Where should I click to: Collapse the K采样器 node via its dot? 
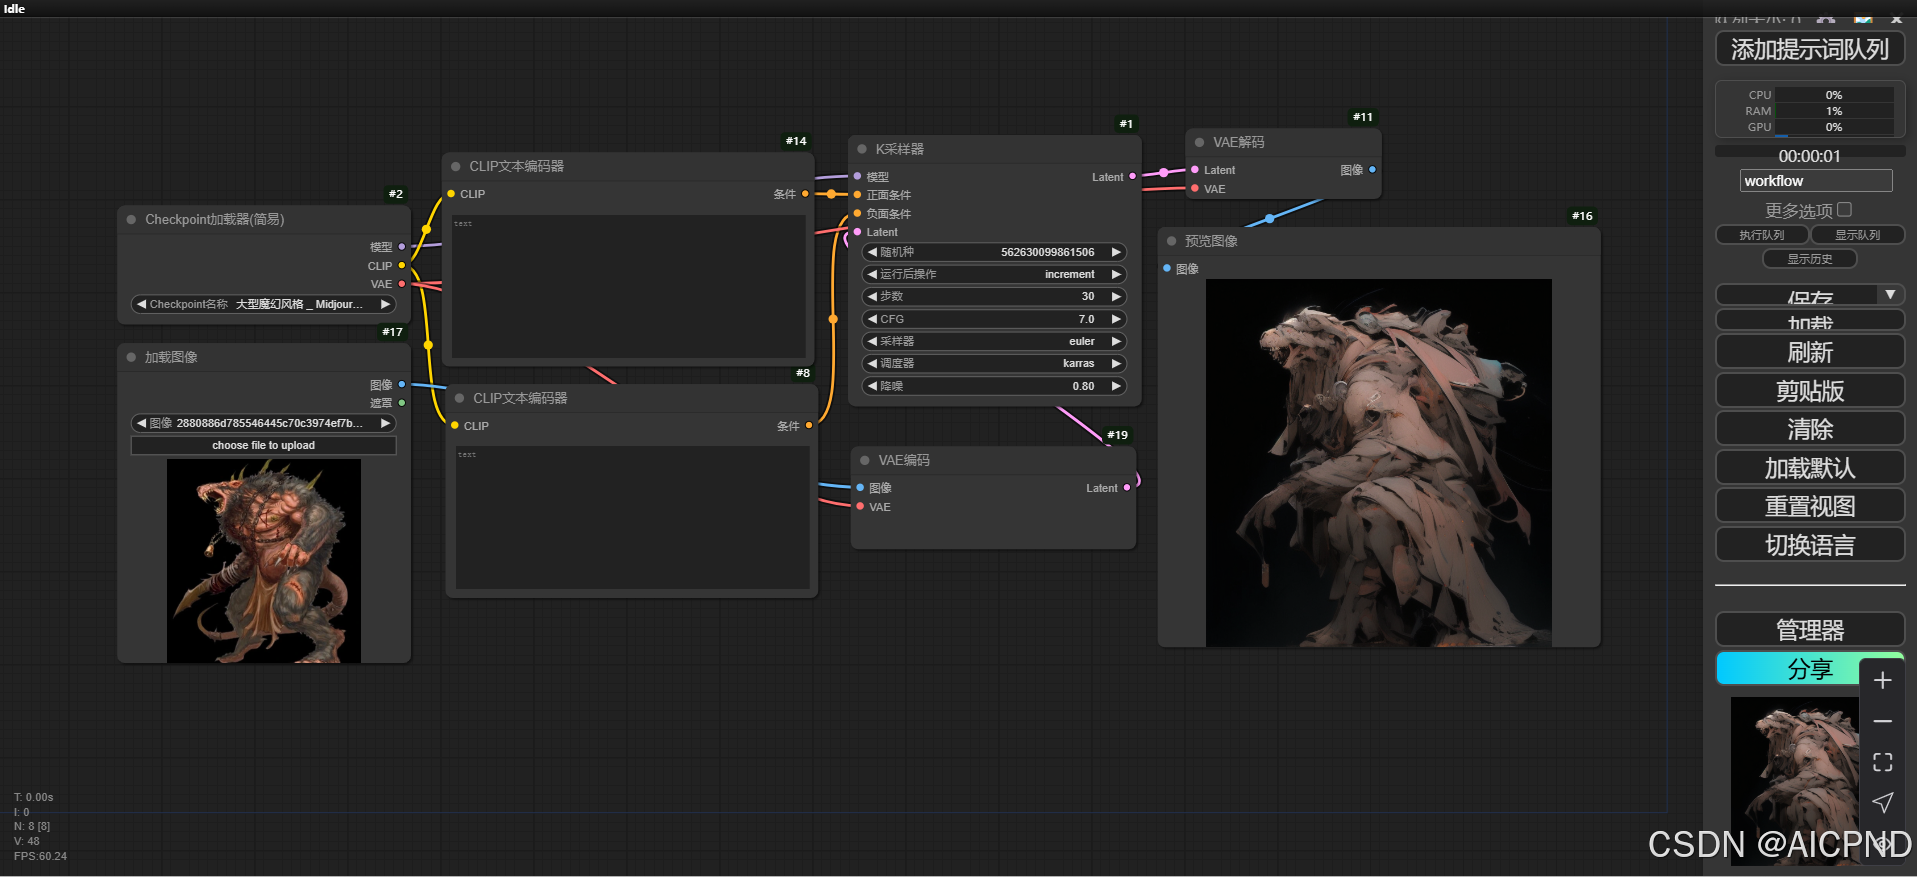tap(862, 149)
